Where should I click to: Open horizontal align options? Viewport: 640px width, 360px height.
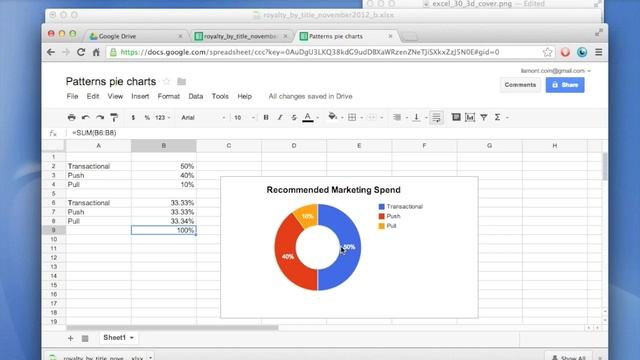[397, 118]
